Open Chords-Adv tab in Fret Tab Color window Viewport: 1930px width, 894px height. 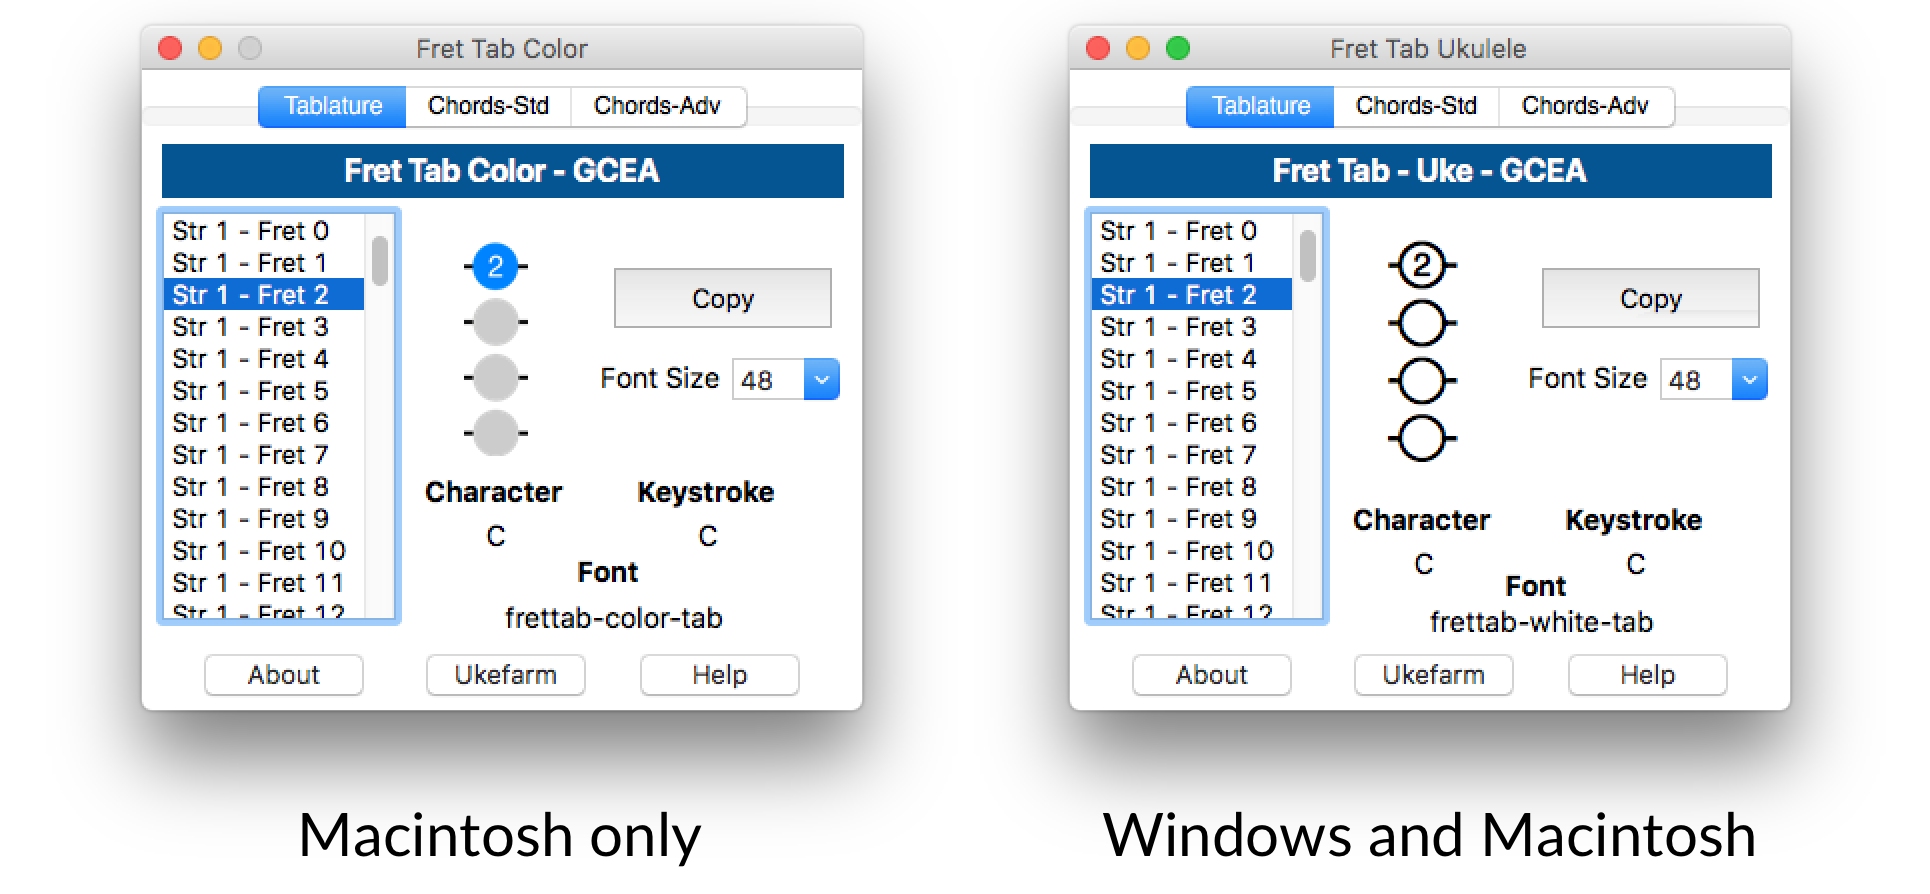click(657, 106)
